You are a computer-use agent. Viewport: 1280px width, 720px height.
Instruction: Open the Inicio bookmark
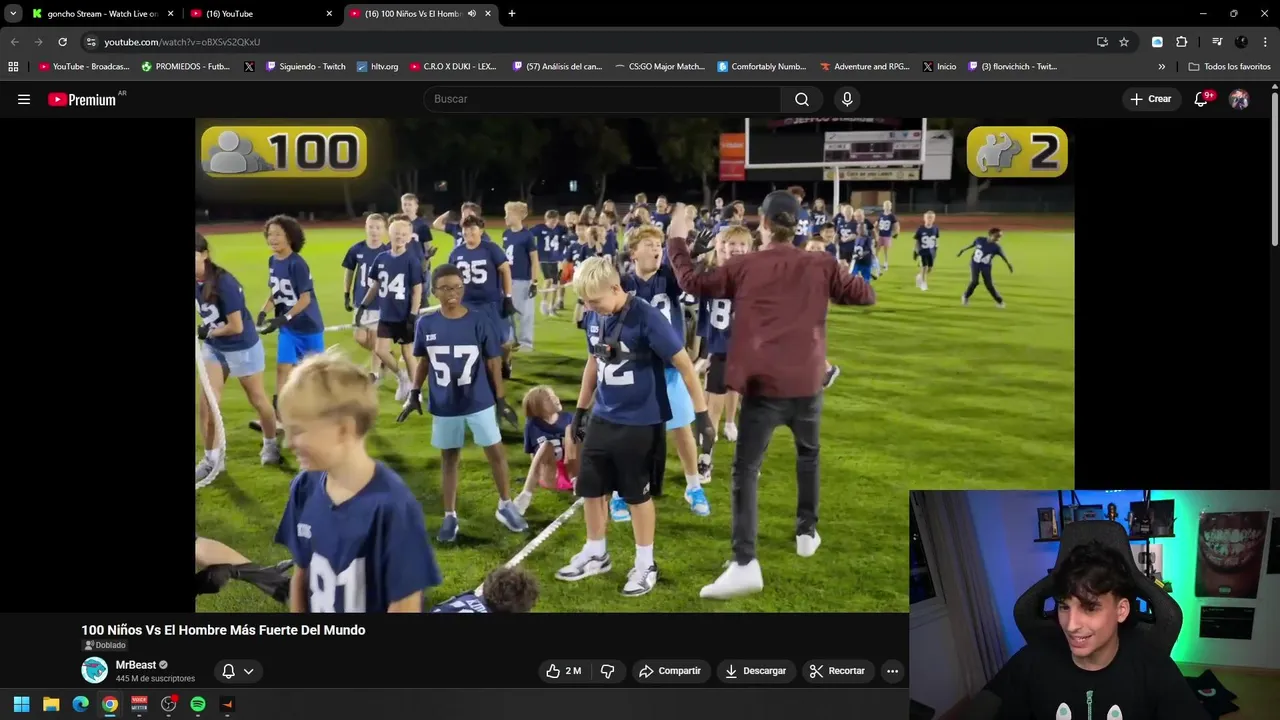[939, 67]
